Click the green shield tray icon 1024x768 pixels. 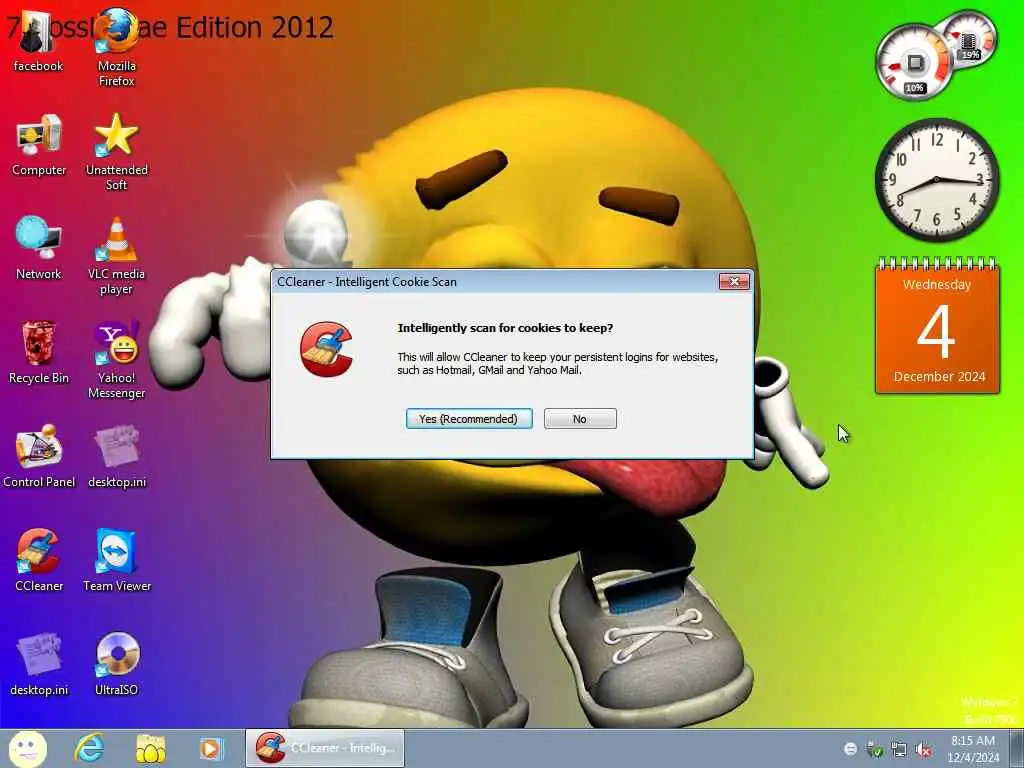pyautogui.click(x=874, y=750)
